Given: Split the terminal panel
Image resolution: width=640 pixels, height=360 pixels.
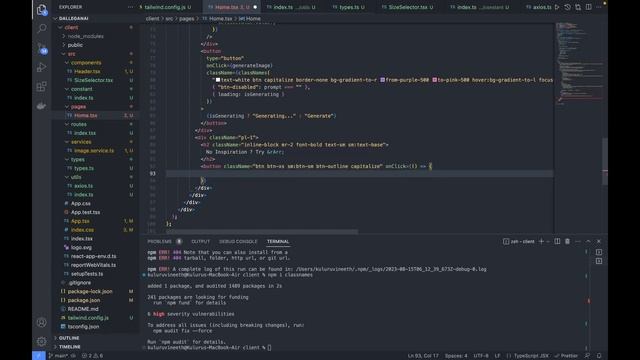Looking at the screenshot, I should tap(557, 241).
